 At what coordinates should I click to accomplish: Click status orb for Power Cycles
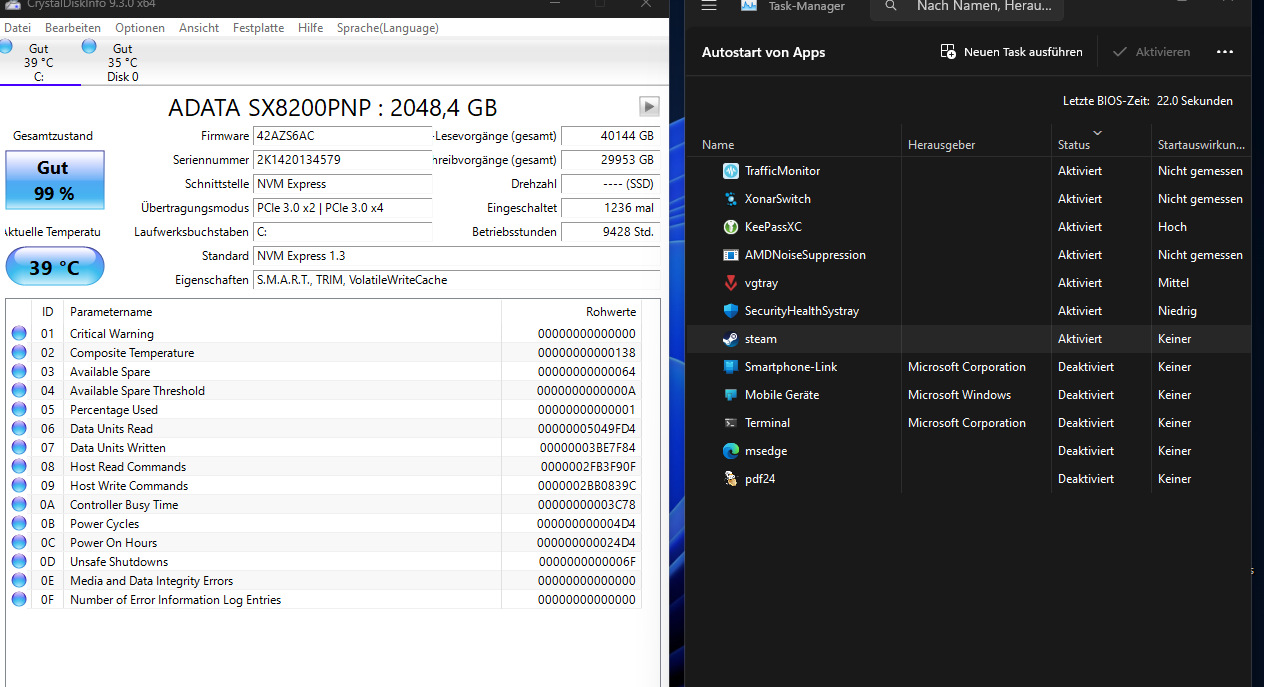pyautogui.click(x=19, y=523)
